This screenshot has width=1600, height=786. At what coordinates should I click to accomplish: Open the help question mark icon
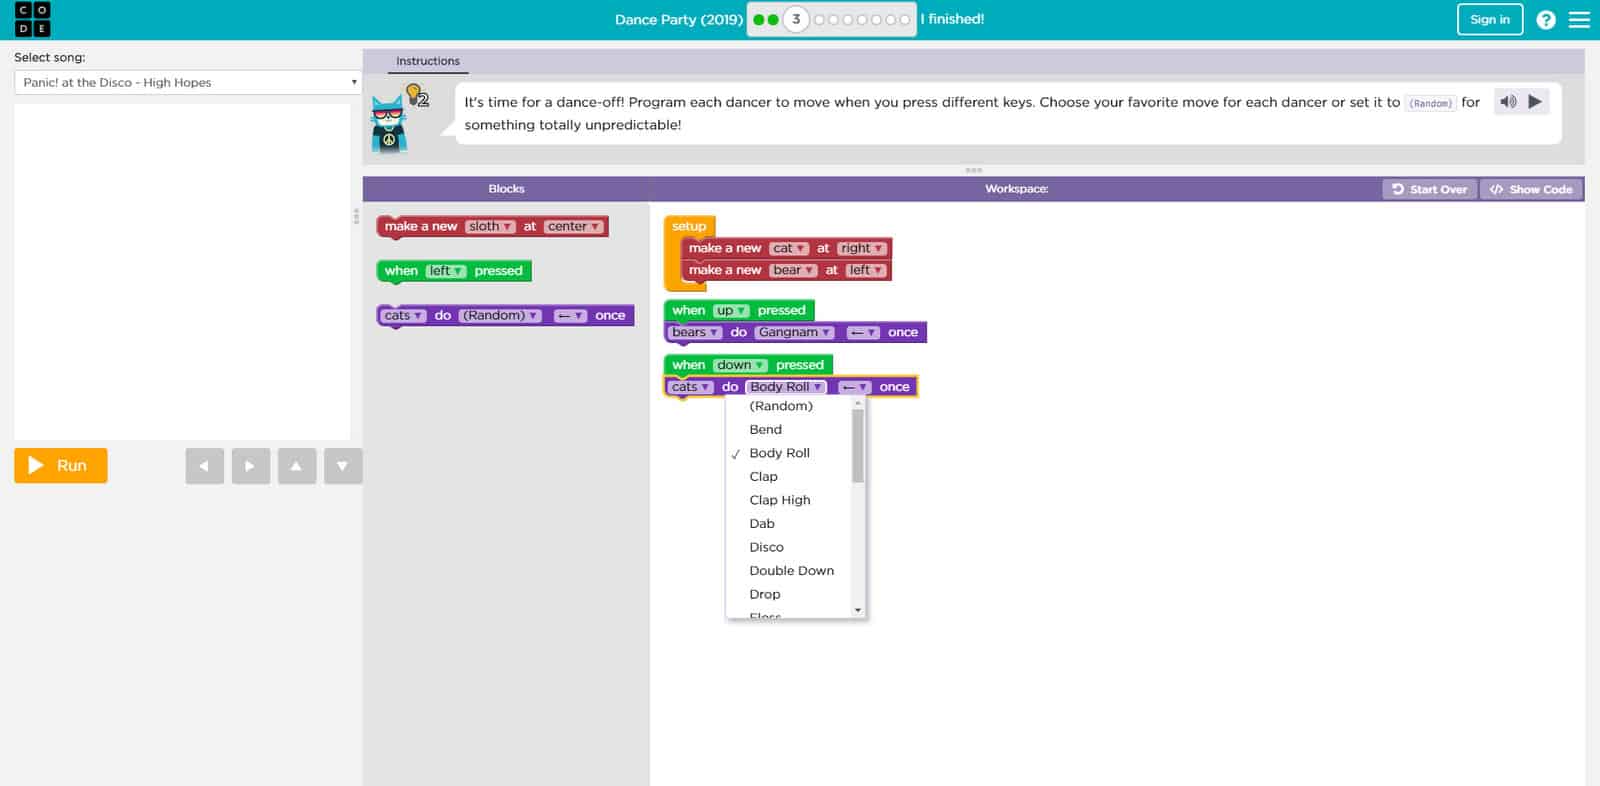1545,20
